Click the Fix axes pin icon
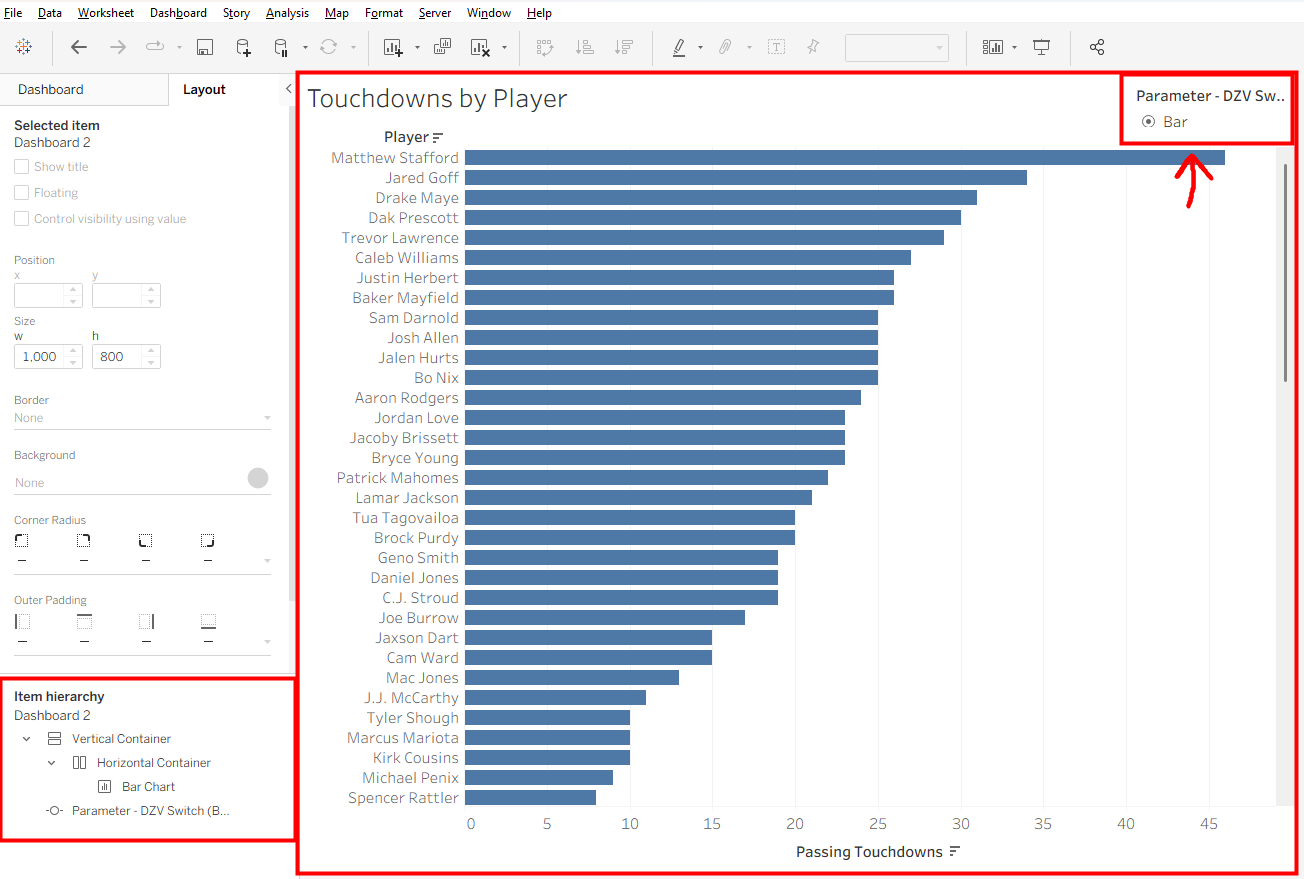Image resolution: width=1304 pixels, height=879 pixels. [813, 47]
